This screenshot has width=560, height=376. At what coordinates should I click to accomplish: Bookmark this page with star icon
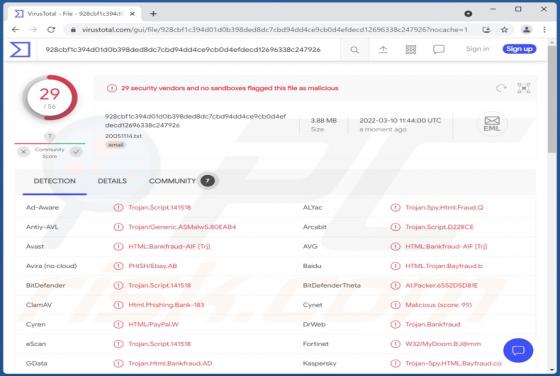[504, 30]
